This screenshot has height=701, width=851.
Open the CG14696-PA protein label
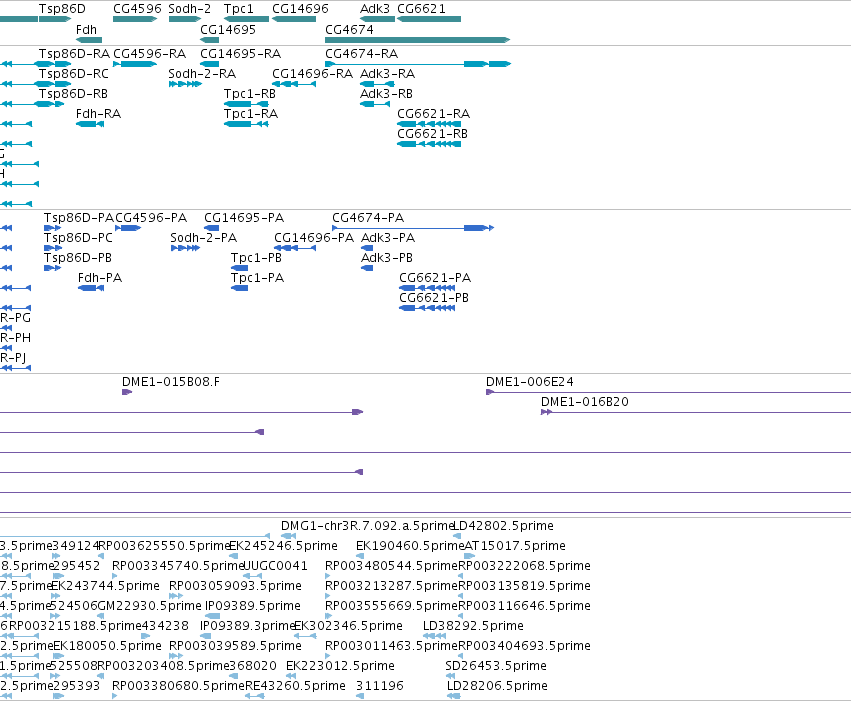click(x=314, y=238)
